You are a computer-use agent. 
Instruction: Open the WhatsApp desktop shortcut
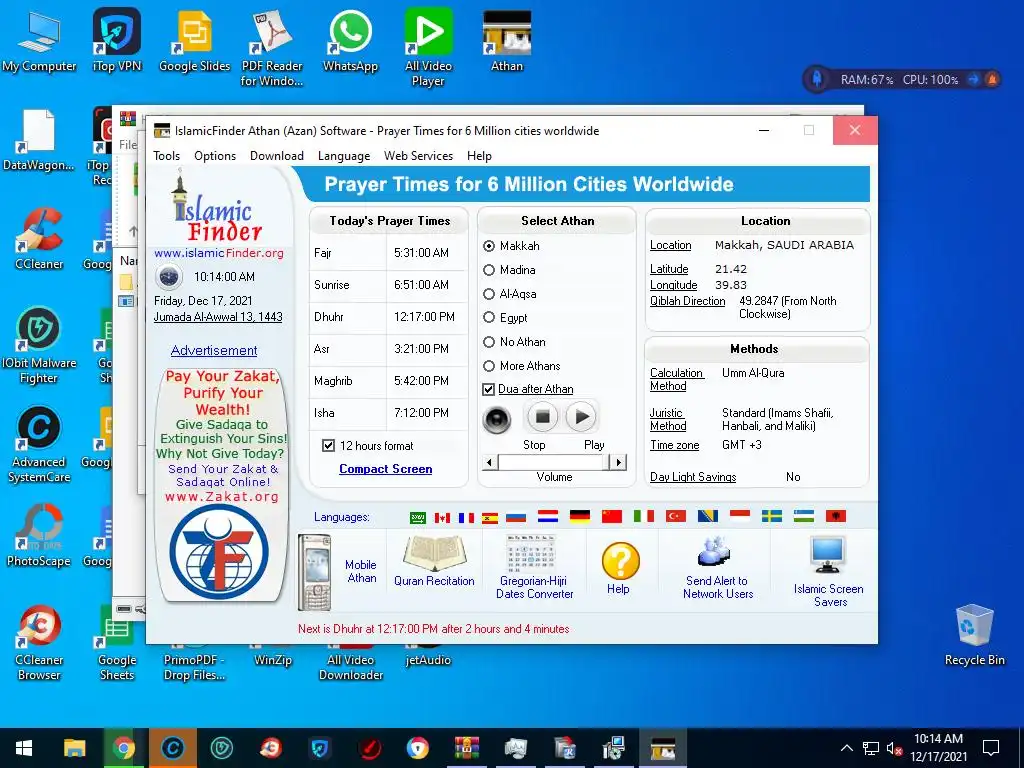350,40
